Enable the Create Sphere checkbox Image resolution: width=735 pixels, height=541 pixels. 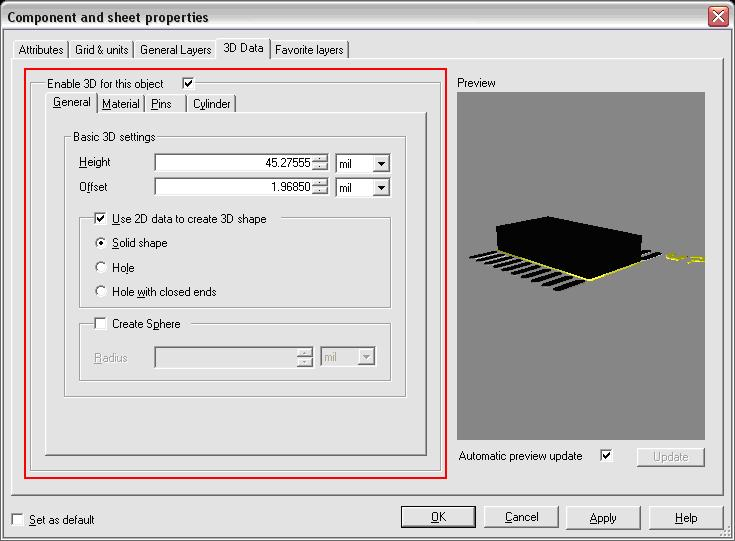(100, 323)
